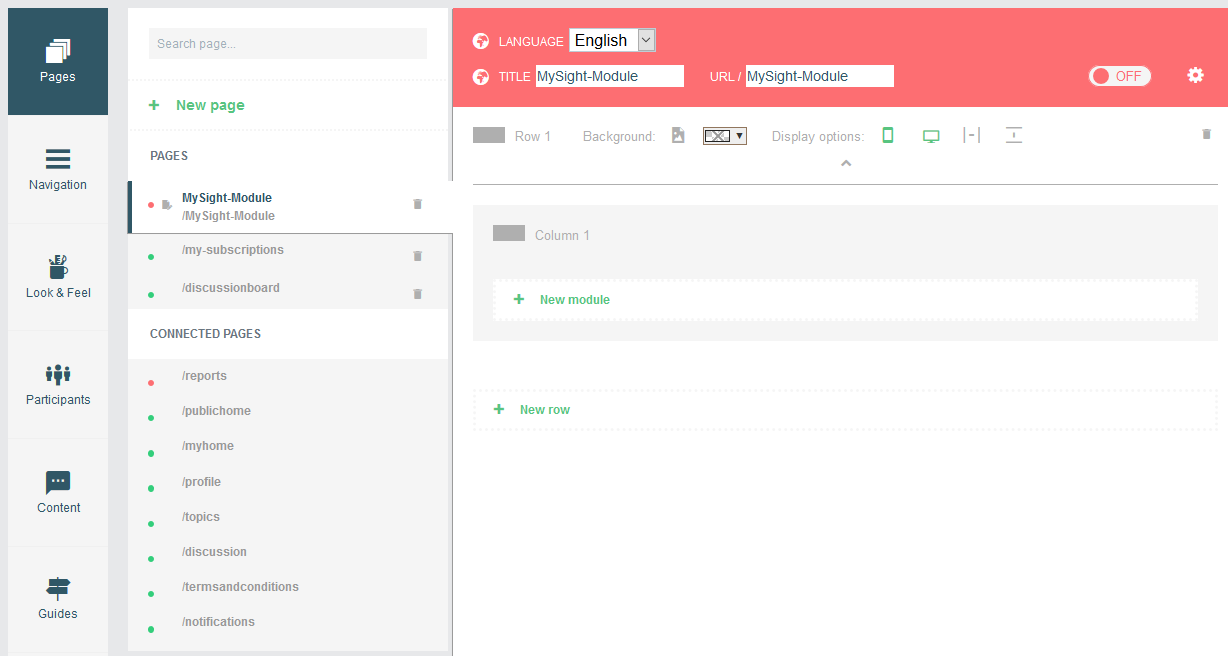Open the /publichome connected page
This screenshot has height=656, width=1228.
(216, 411)
